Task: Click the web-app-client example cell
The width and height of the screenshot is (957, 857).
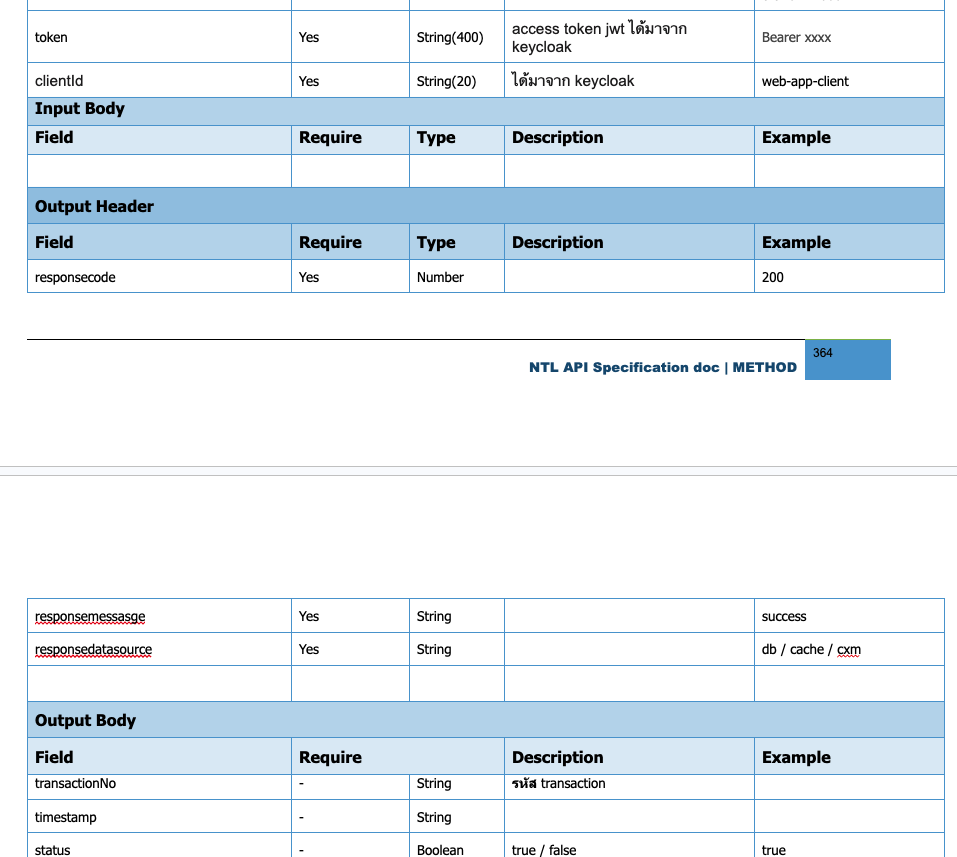Action: 805,81
